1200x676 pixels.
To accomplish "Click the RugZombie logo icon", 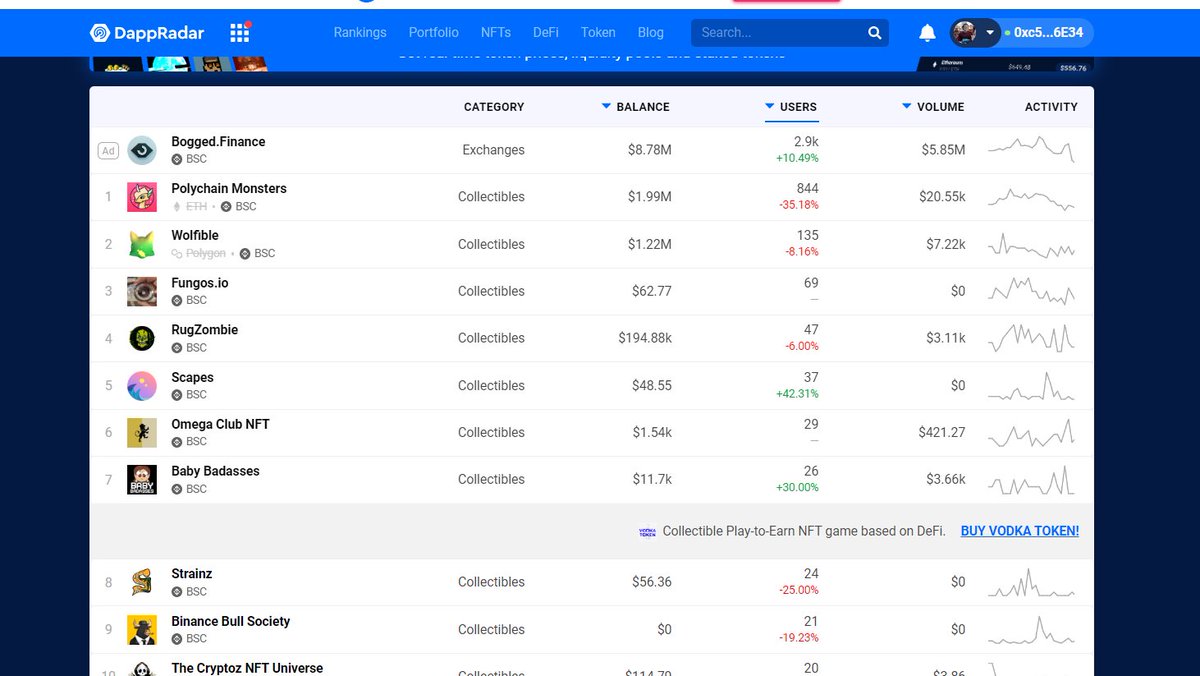I will [142, 338].
